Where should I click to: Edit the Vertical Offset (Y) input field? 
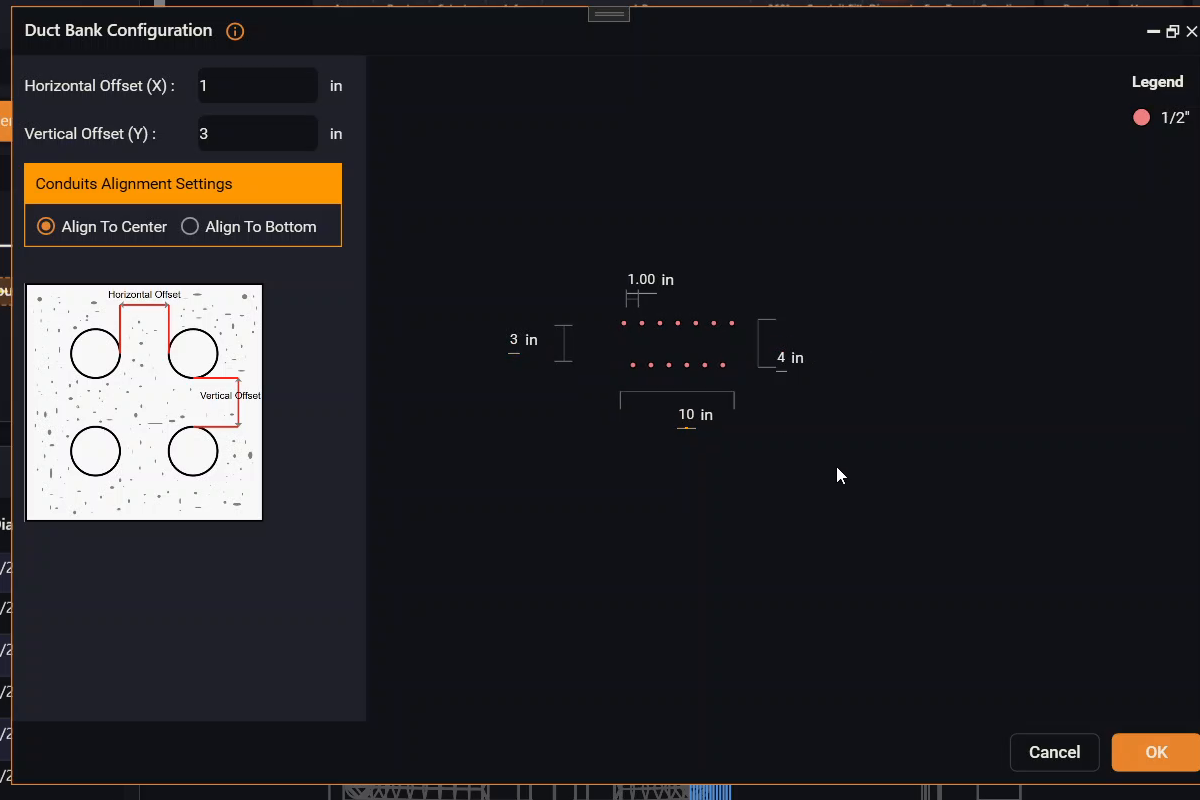click(x=258, y=133)
